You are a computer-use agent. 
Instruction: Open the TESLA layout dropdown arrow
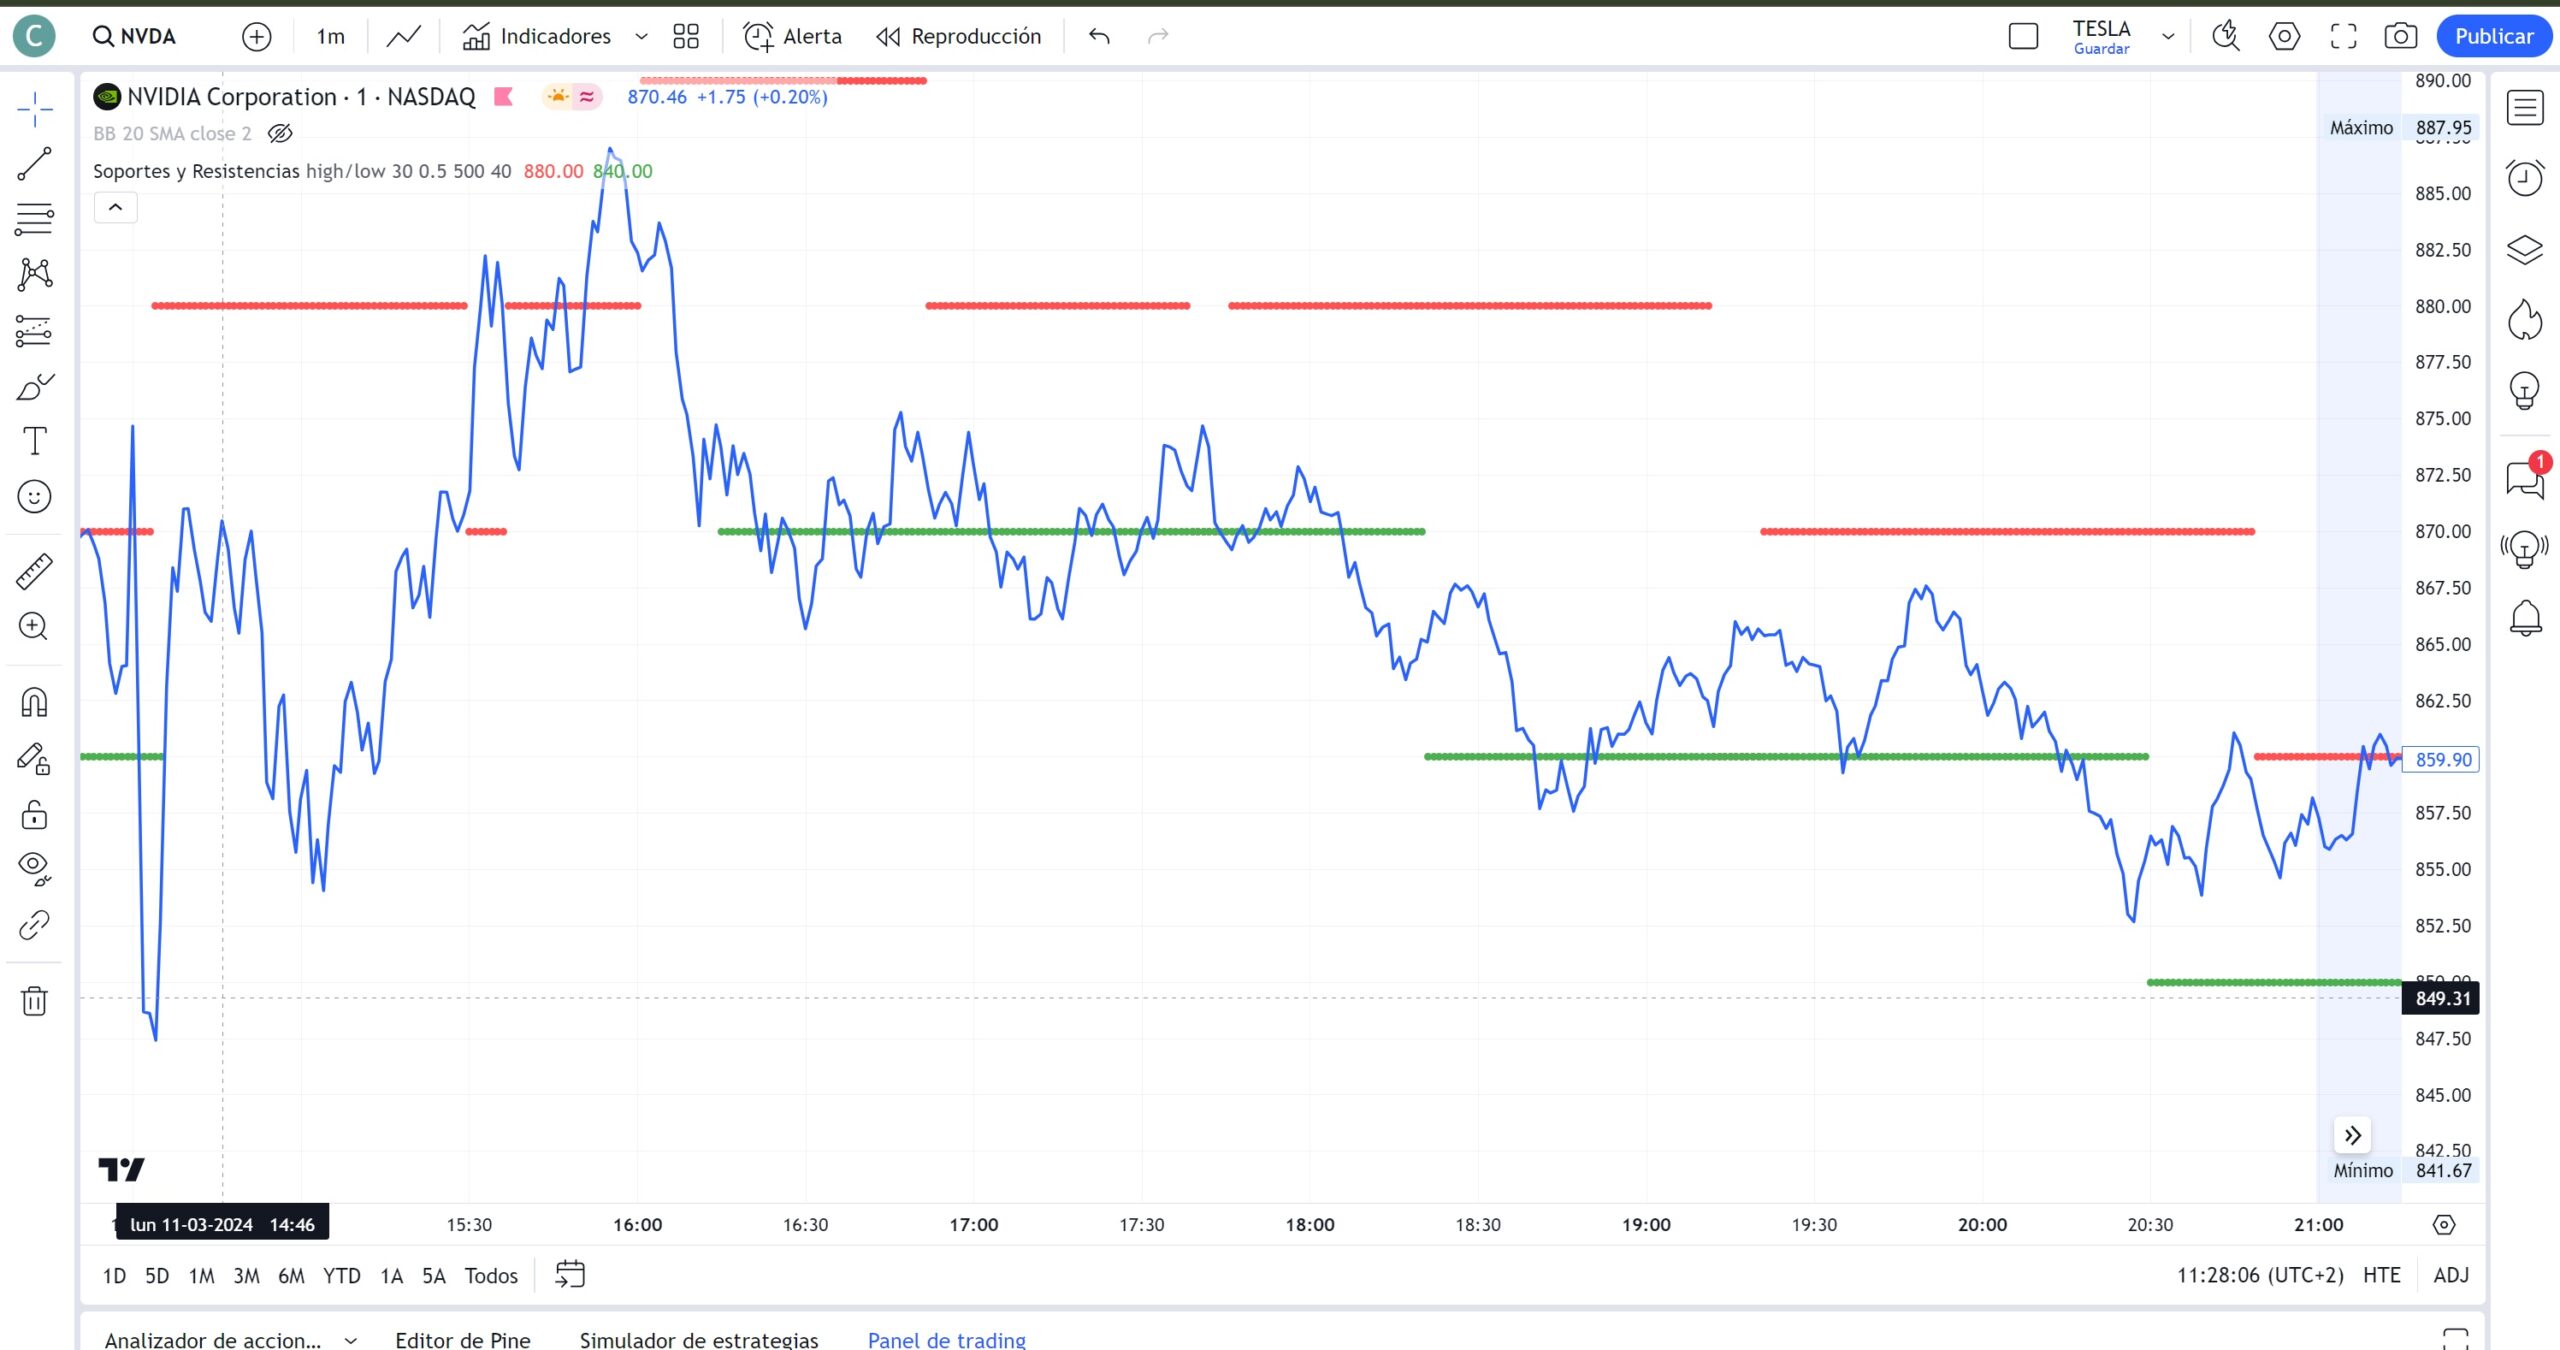click(2168, 36)
